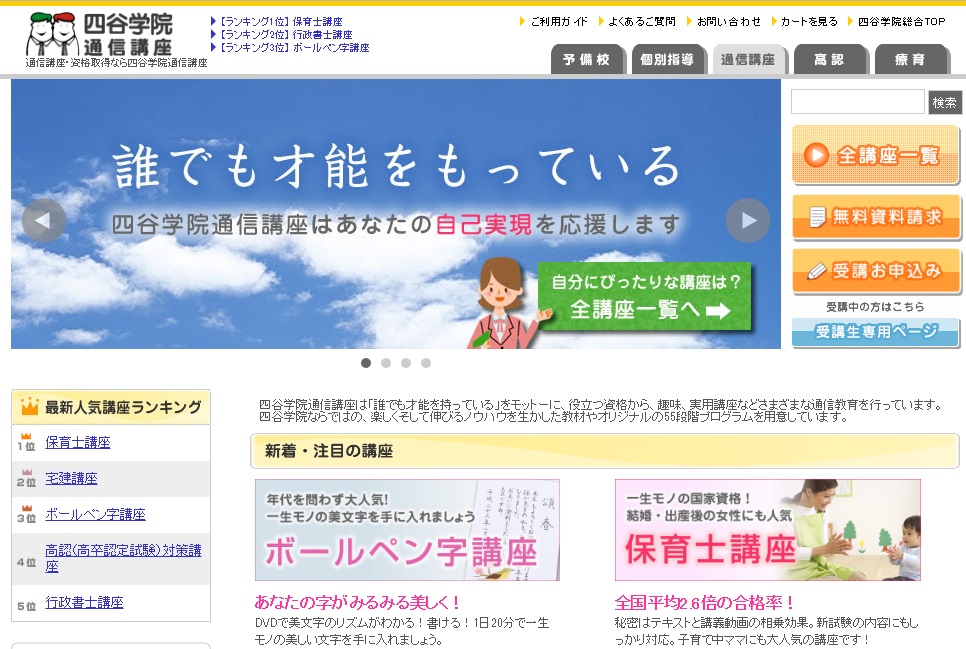This screenshot has width=966, height=649.
Task: Open ランキング1位 保育士講座 header link
Action: [x=281, y=22]
